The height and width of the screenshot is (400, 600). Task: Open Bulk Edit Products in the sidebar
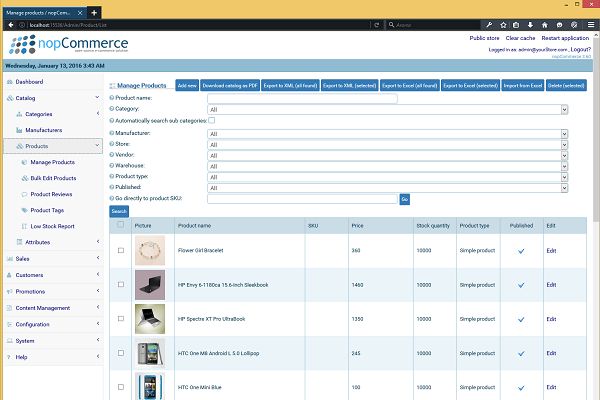(x=54, y=178)
